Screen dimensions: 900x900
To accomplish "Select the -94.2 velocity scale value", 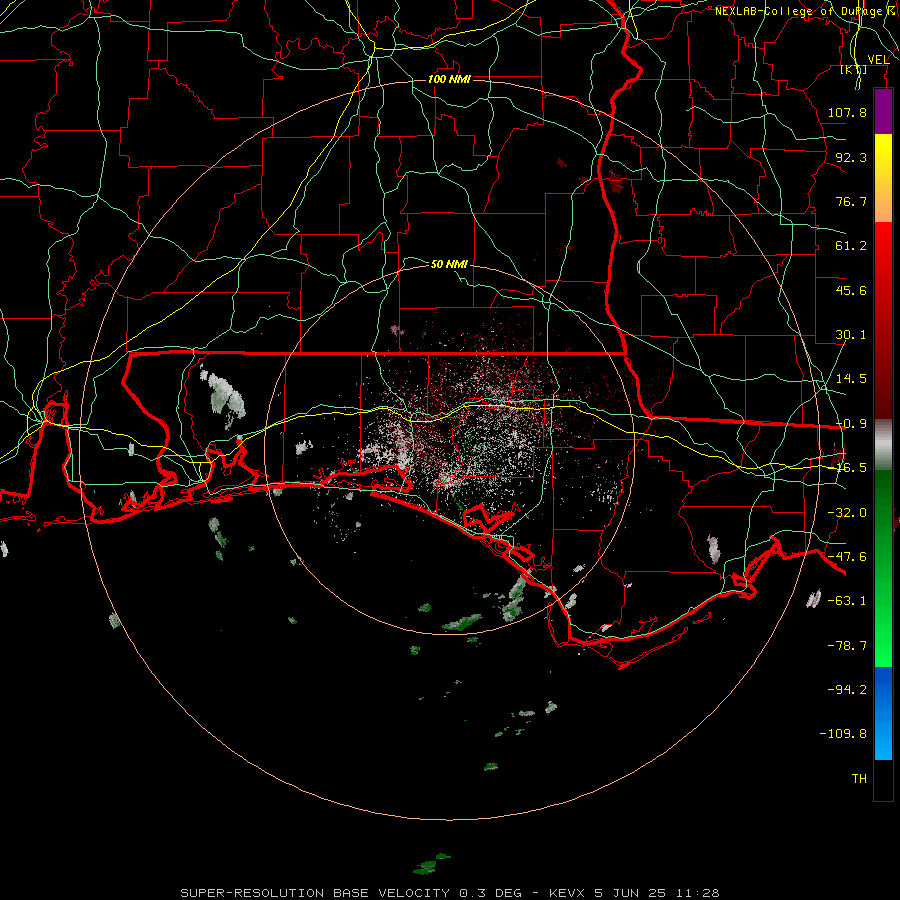I will pyautogui.click(x=847, y=689).
